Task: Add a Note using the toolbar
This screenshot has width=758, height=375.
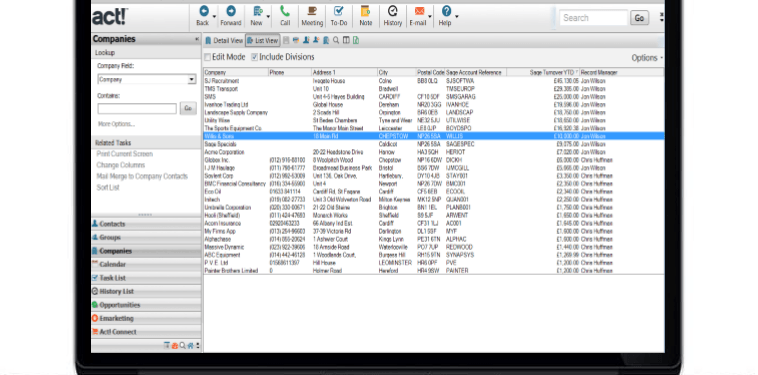Action: [366, 16]
